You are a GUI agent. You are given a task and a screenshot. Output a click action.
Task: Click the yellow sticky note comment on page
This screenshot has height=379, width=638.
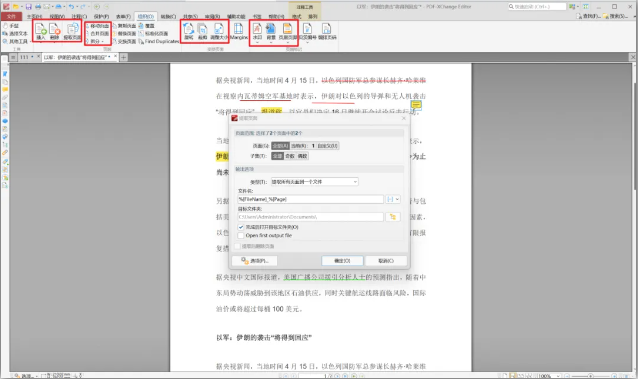click(x=416, y=105)
